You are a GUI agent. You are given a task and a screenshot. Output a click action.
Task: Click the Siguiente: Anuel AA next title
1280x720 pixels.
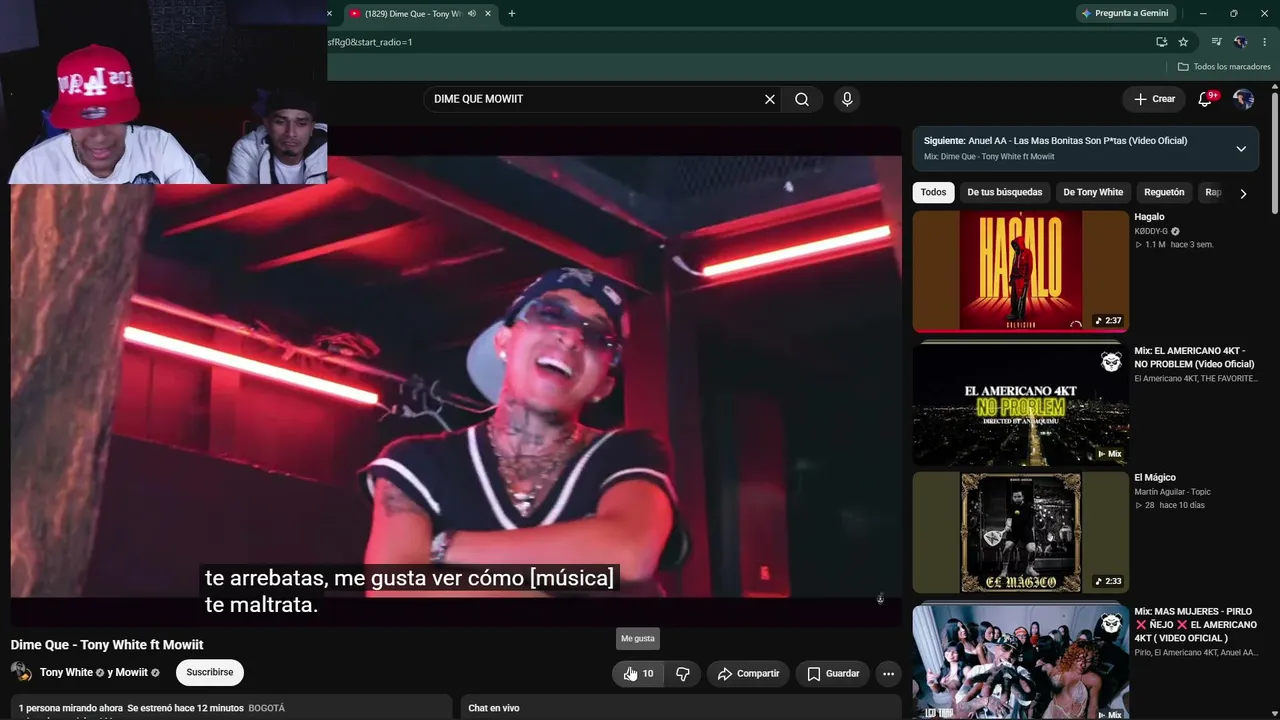1056,141
